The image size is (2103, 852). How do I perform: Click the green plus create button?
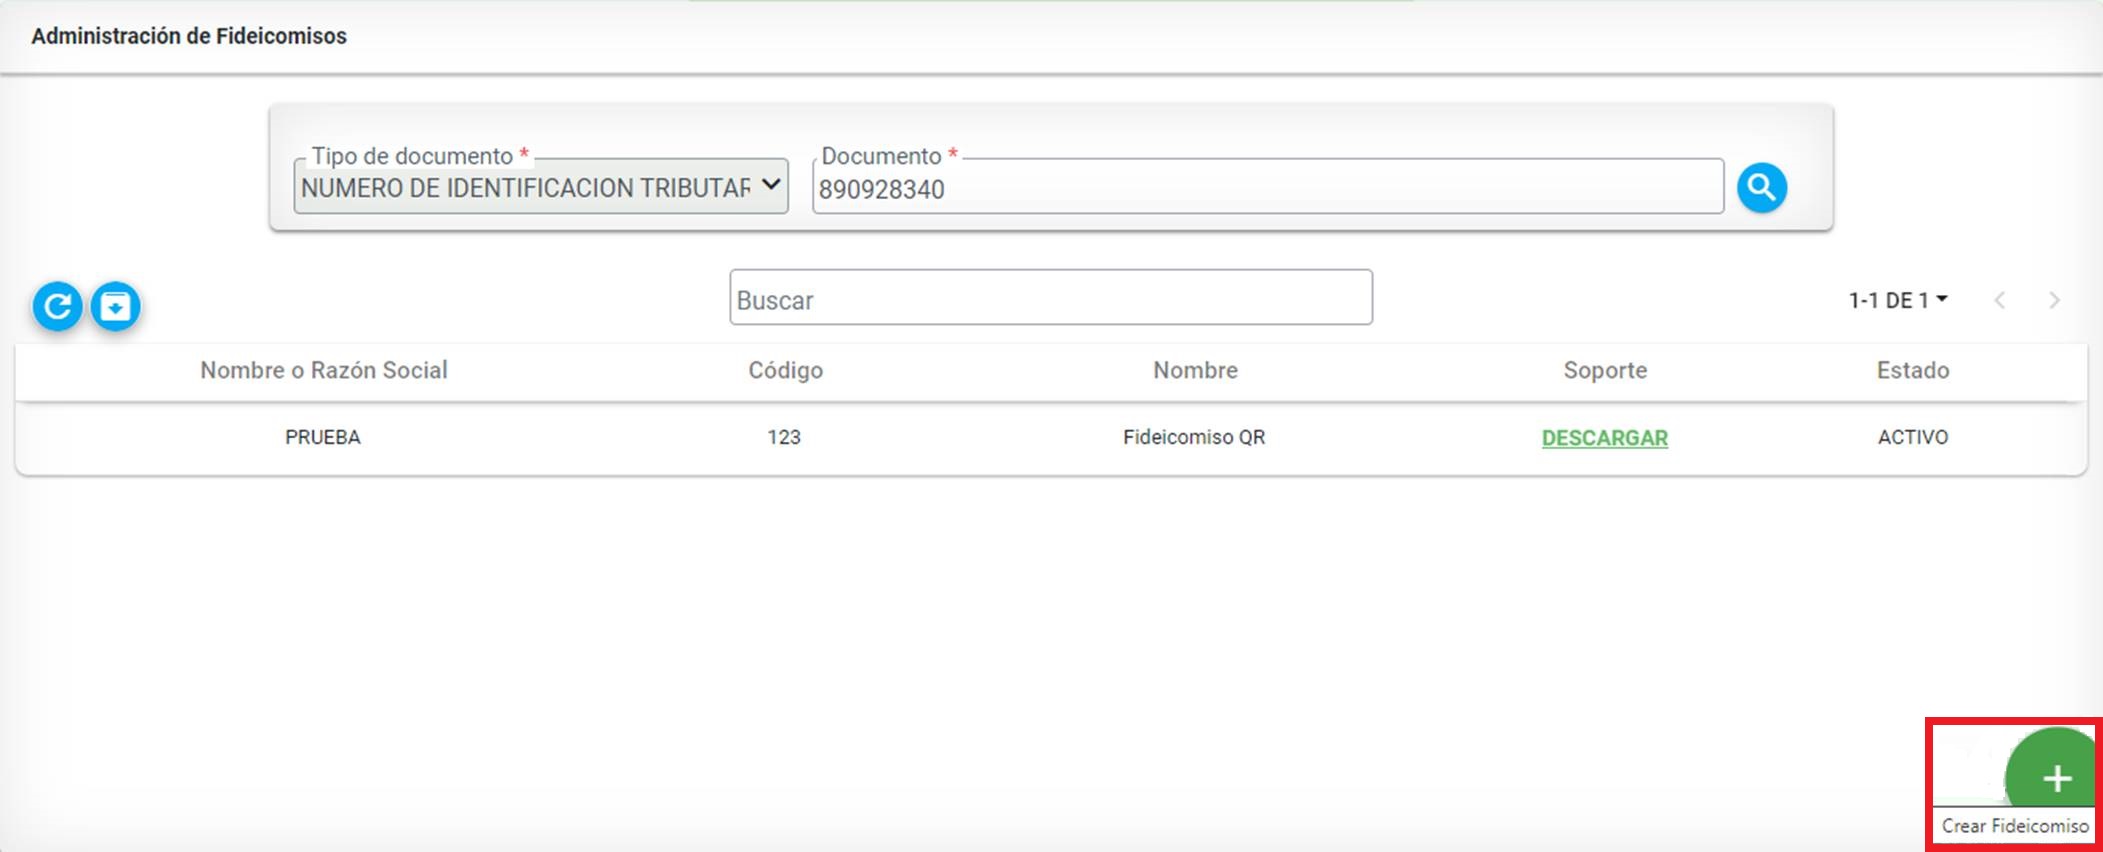point(2053,776)
